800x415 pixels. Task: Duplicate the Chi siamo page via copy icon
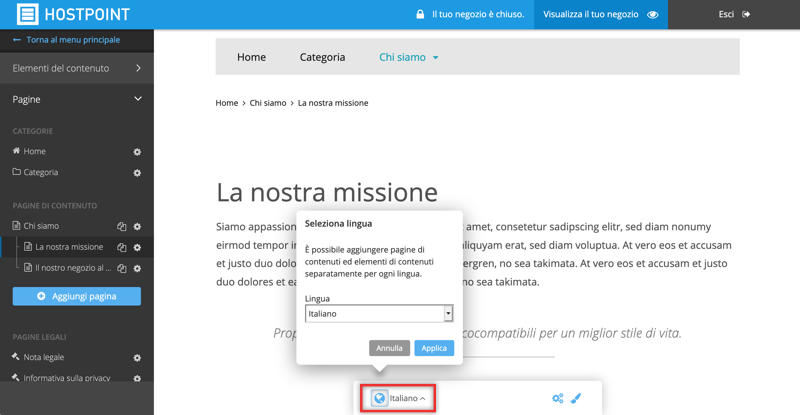pos(121,226)
